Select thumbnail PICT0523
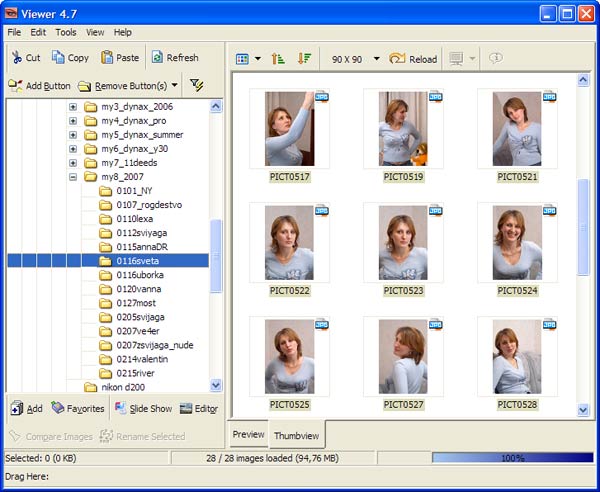600x492 pixels. coord(402,242)
